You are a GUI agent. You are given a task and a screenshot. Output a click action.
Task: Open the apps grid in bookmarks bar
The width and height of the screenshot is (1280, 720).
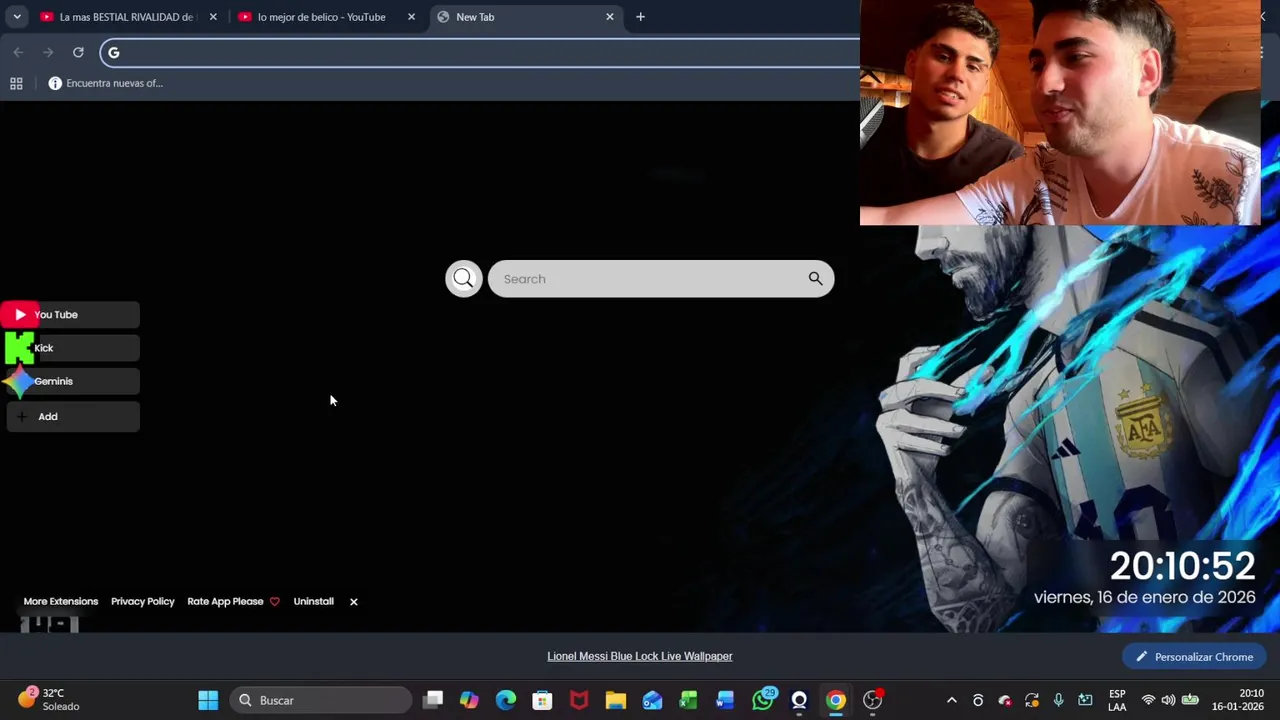(x=16, y=83)
